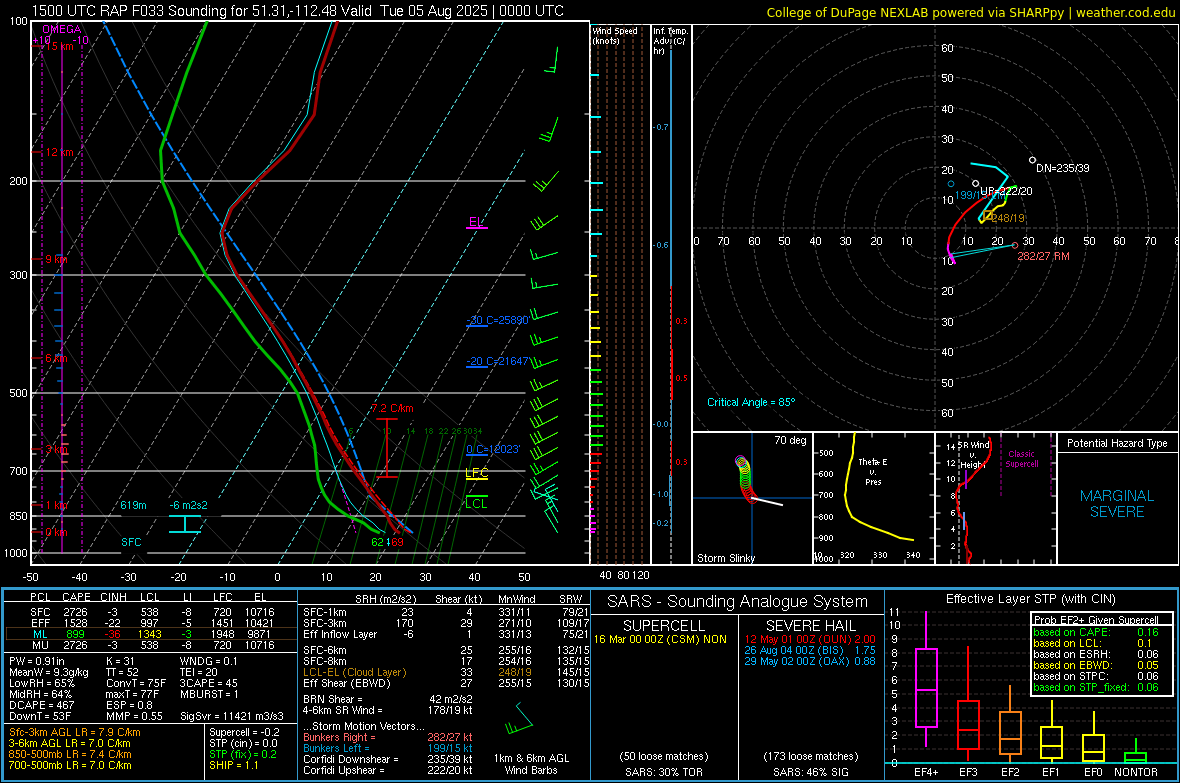Viewport: 1180px width, 783px height.
Task: Click the "Critical Angle = 85°" text
Action: (x=751, y=402)
